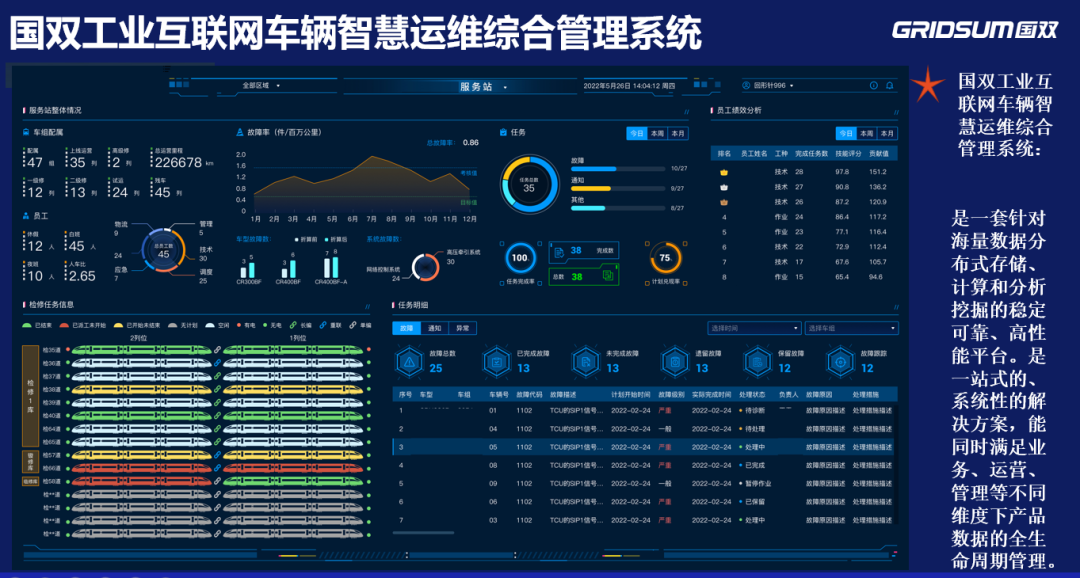1080x578 pixels.
Task: Toggle the 已结束 green legend item
Action: [37, 325]
